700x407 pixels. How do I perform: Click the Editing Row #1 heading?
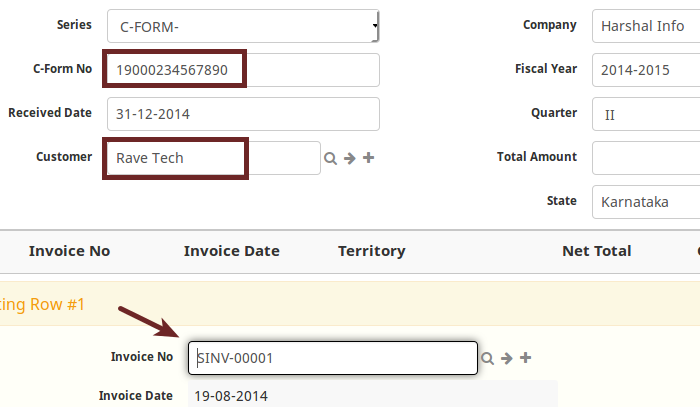point(42,304)
